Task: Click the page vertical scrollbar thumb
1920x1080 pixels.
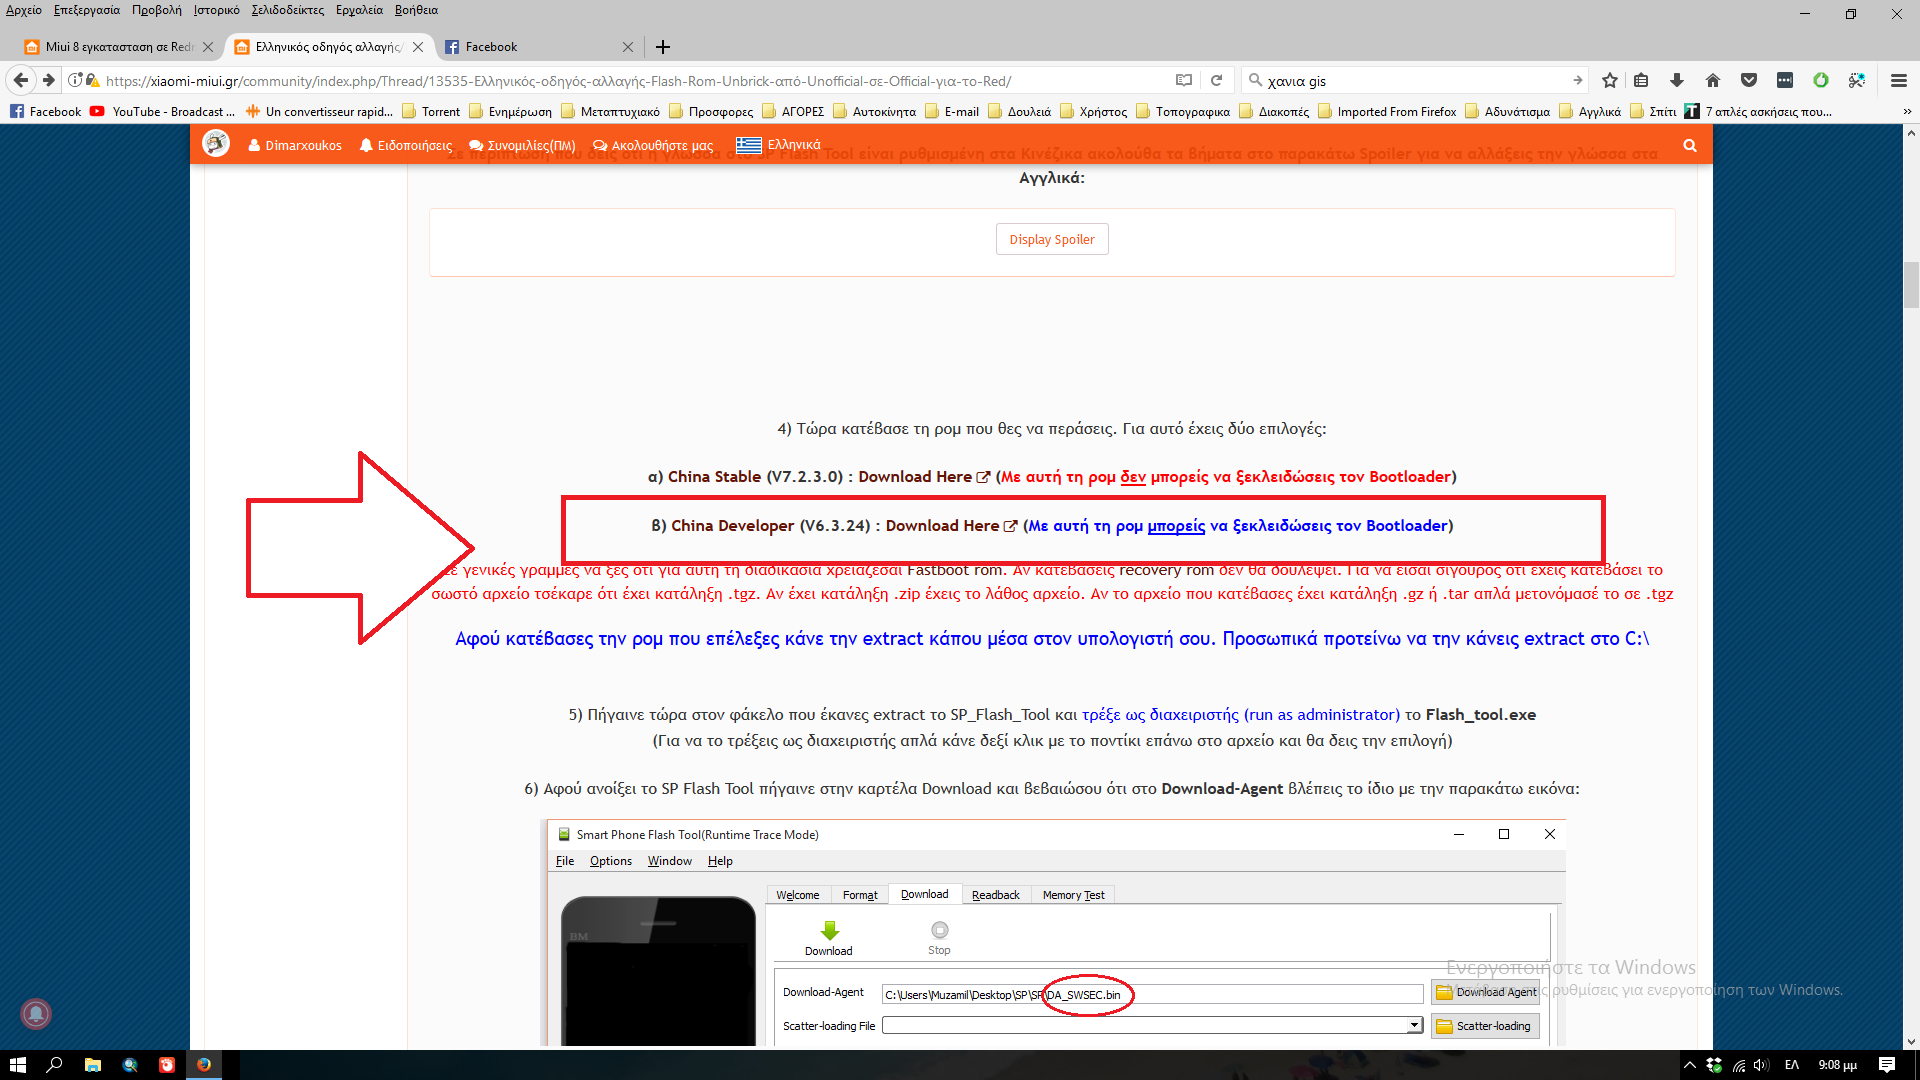Action: click(1911, 287)
